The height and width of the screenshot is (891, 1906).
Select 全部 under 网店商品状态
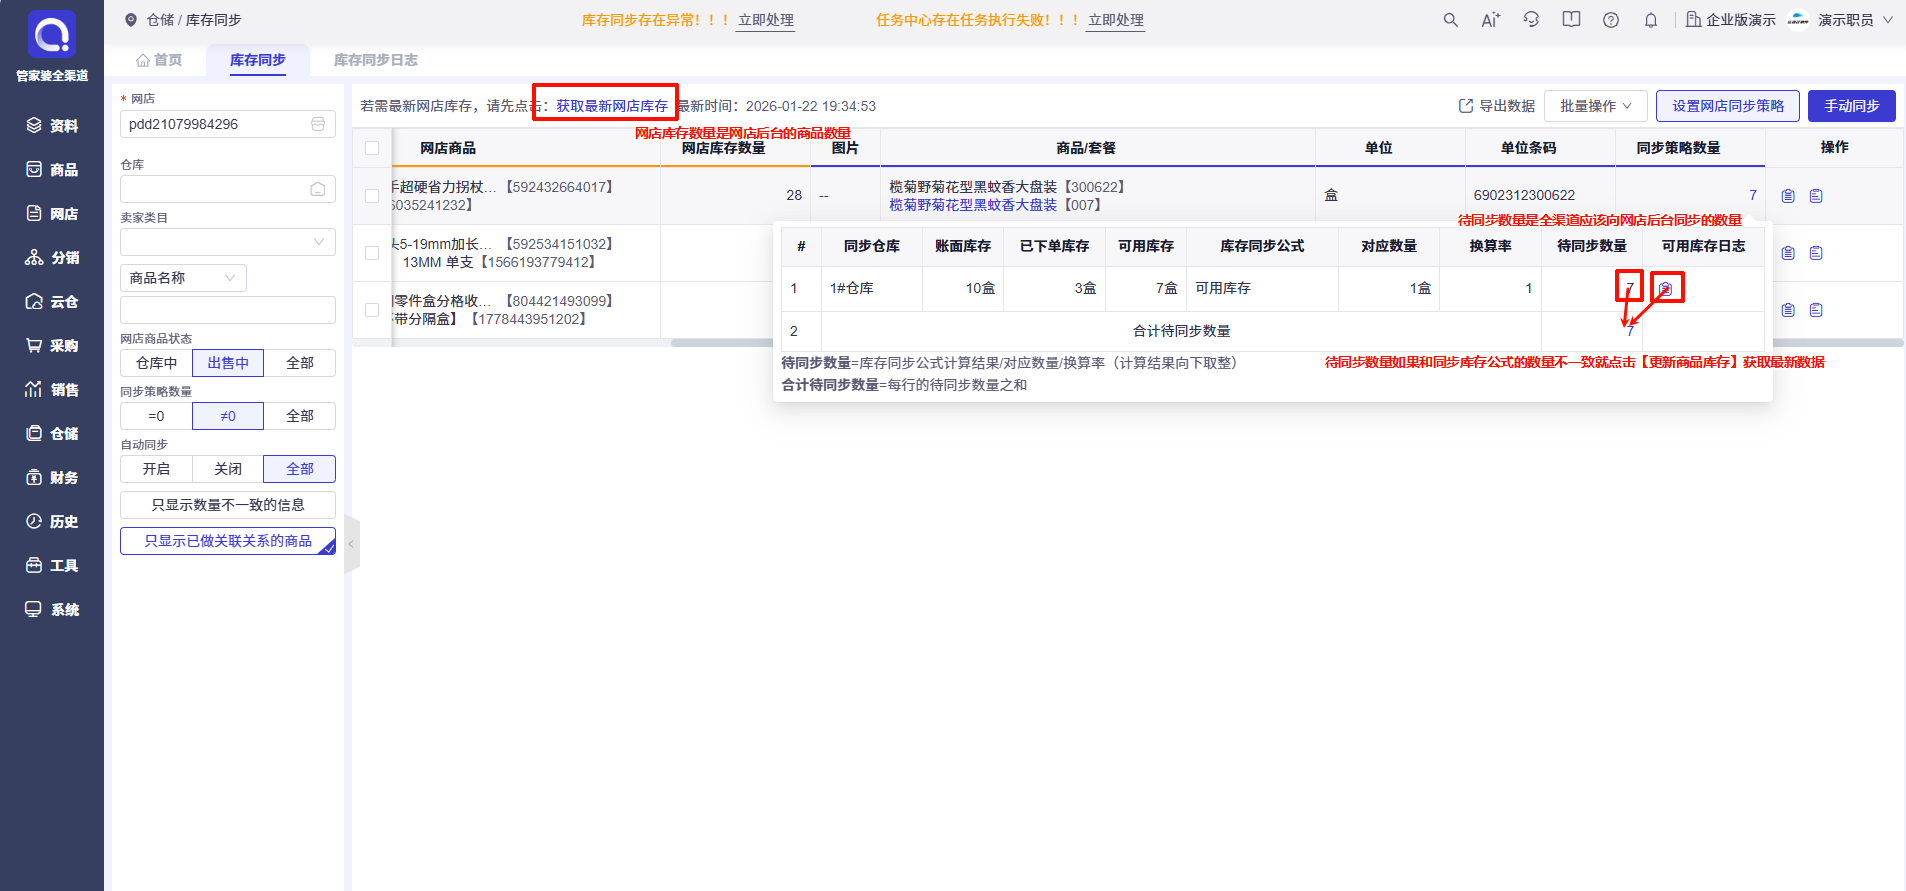pyautogui.click(x=300, y=363)
